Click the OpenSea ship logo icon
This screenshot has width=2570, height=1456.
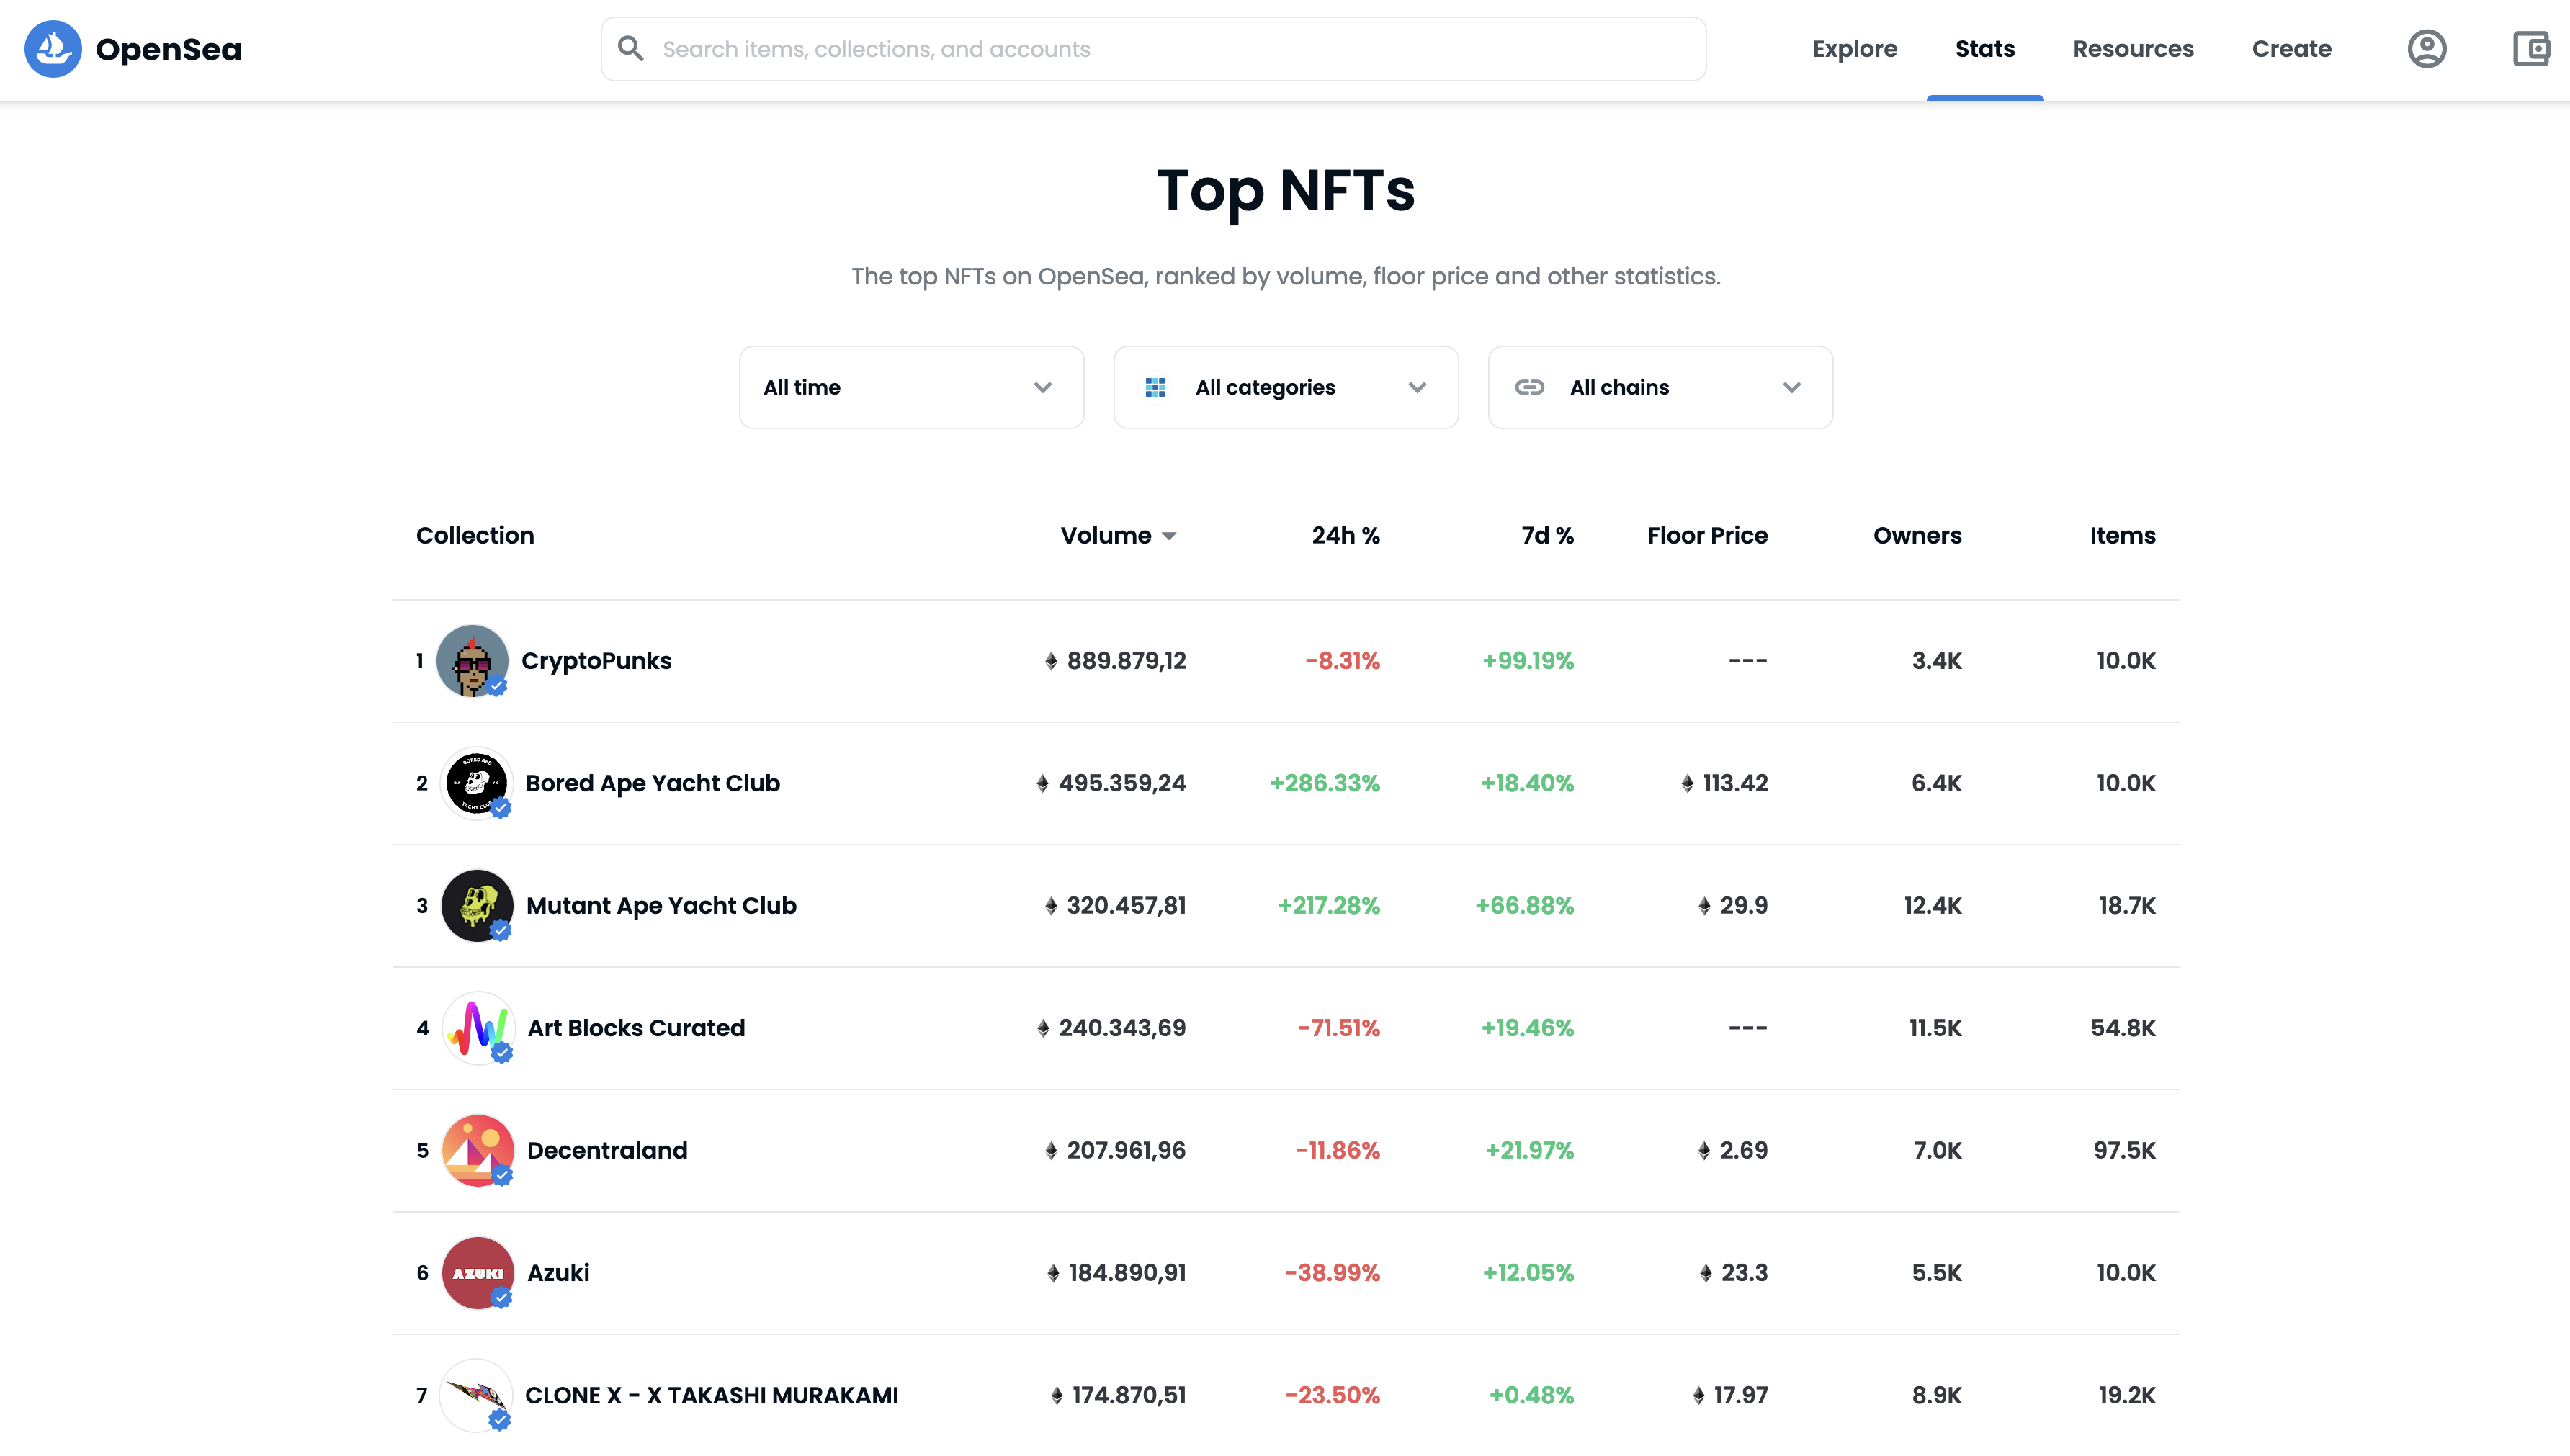53,49
